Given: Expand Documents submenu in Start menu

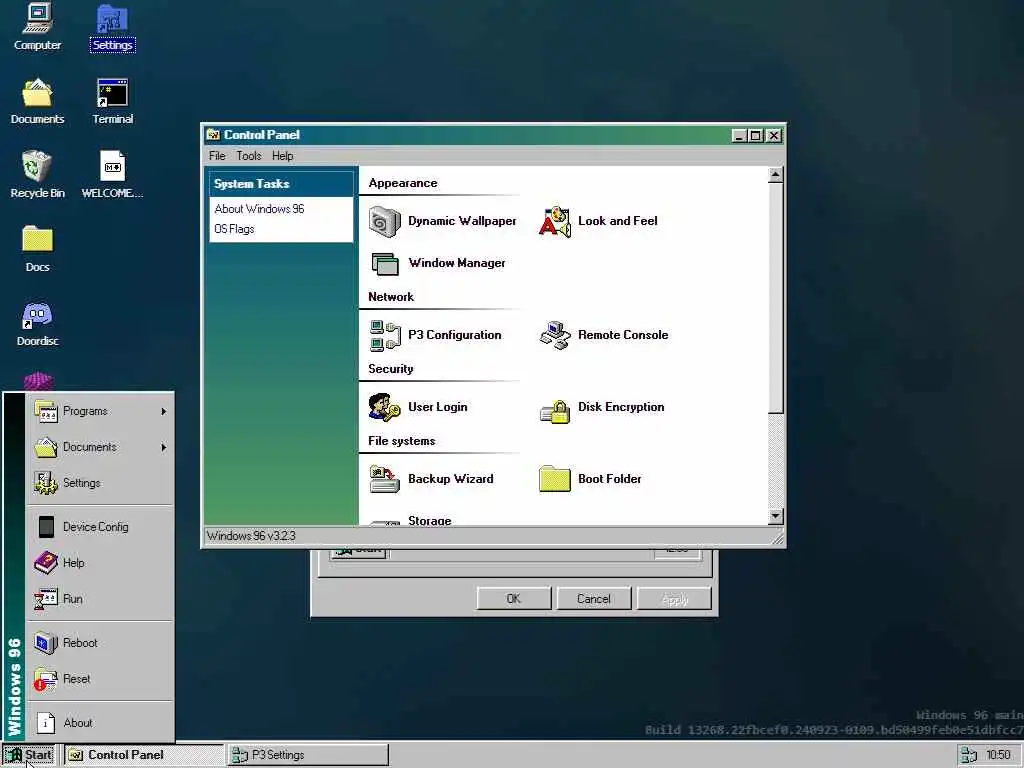Looking at the screenshot, I should click(101, 447).
